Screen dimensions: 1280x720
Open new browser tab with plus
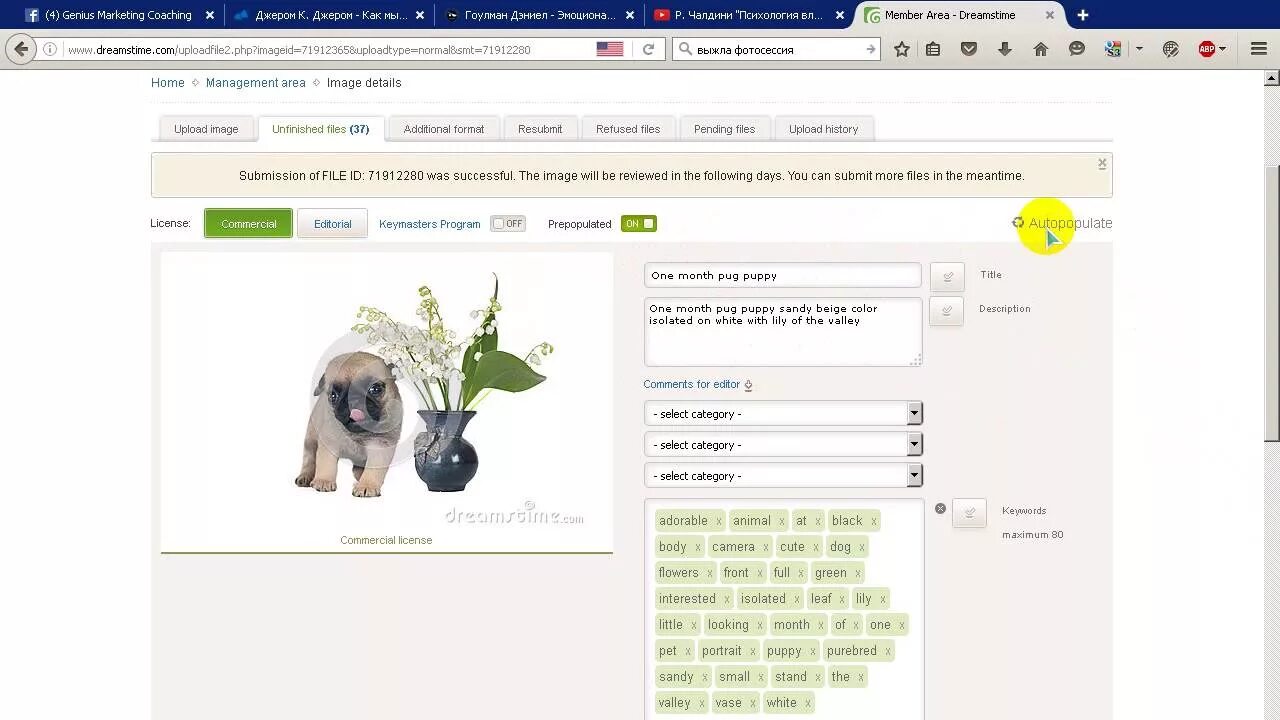tap(1083, 15)
